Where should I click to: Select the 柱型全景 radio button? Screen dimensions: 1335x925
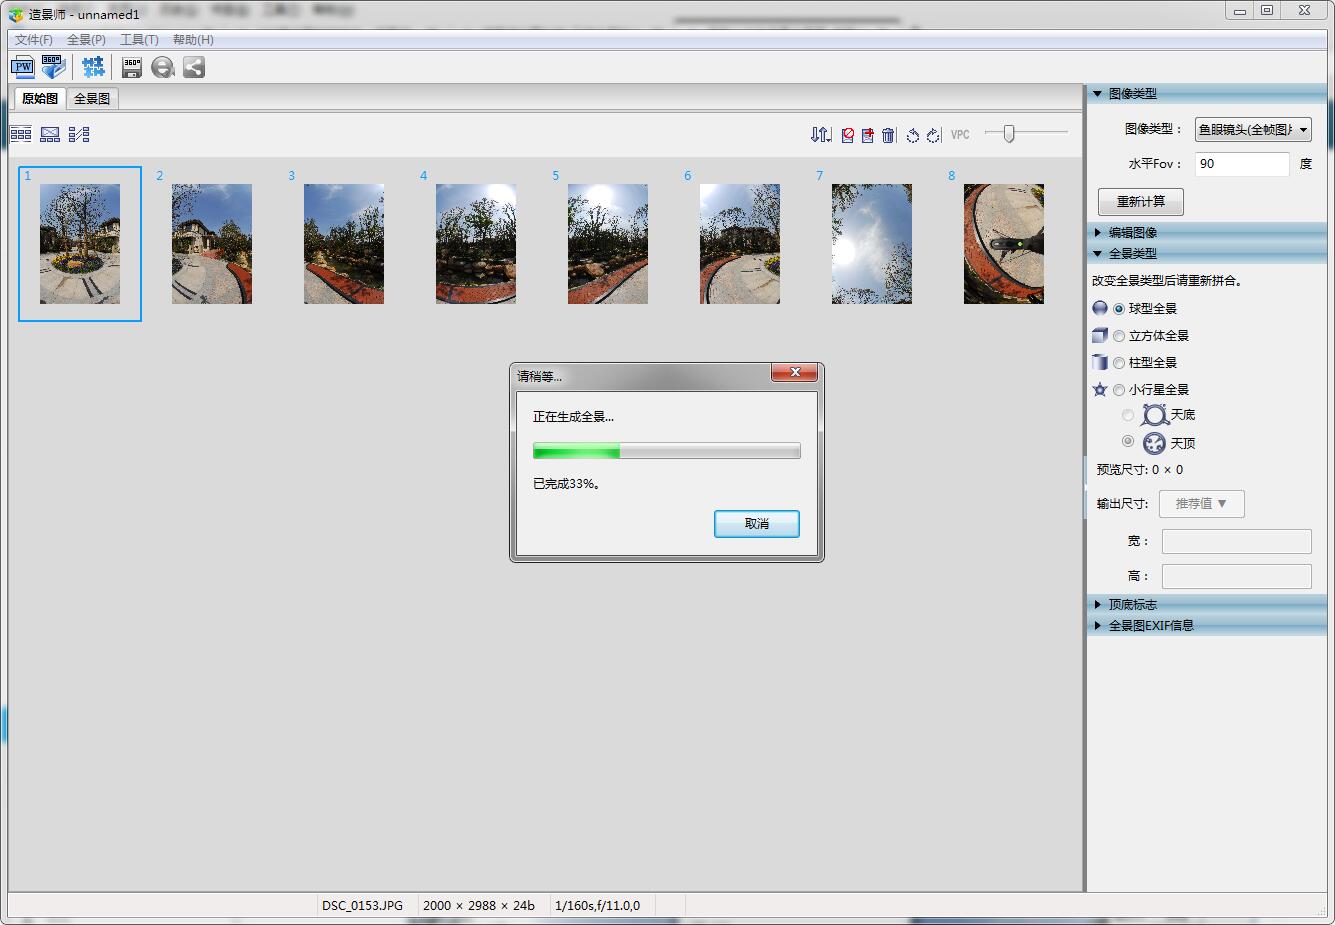(1119, 363)
